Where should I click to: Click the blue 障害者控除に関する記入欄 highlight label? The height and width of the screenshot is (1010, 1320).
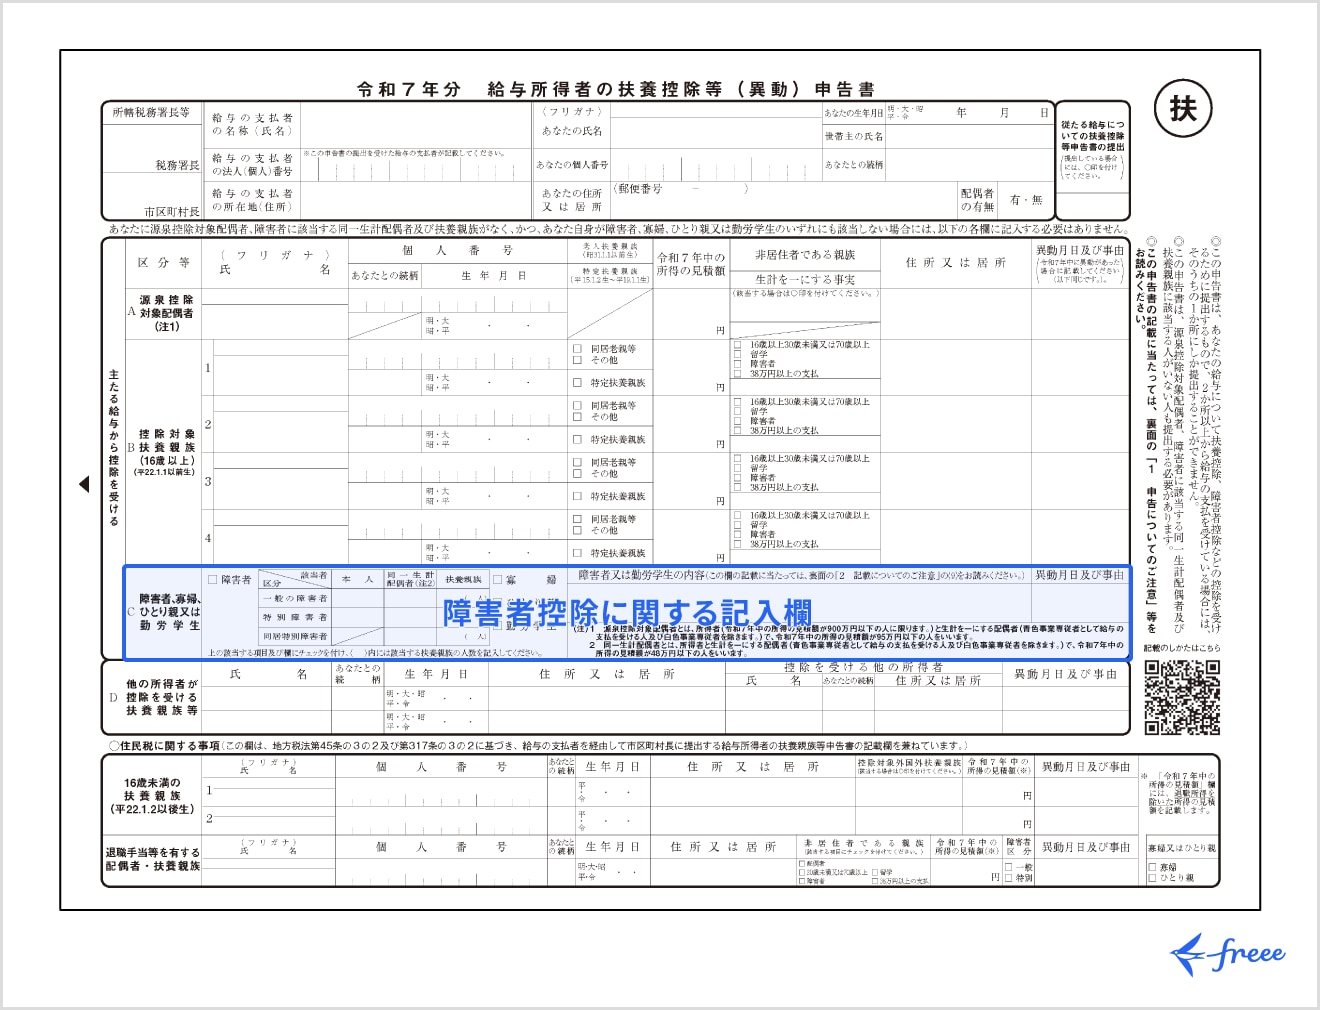pyautogui.click(x=627, y=613)
